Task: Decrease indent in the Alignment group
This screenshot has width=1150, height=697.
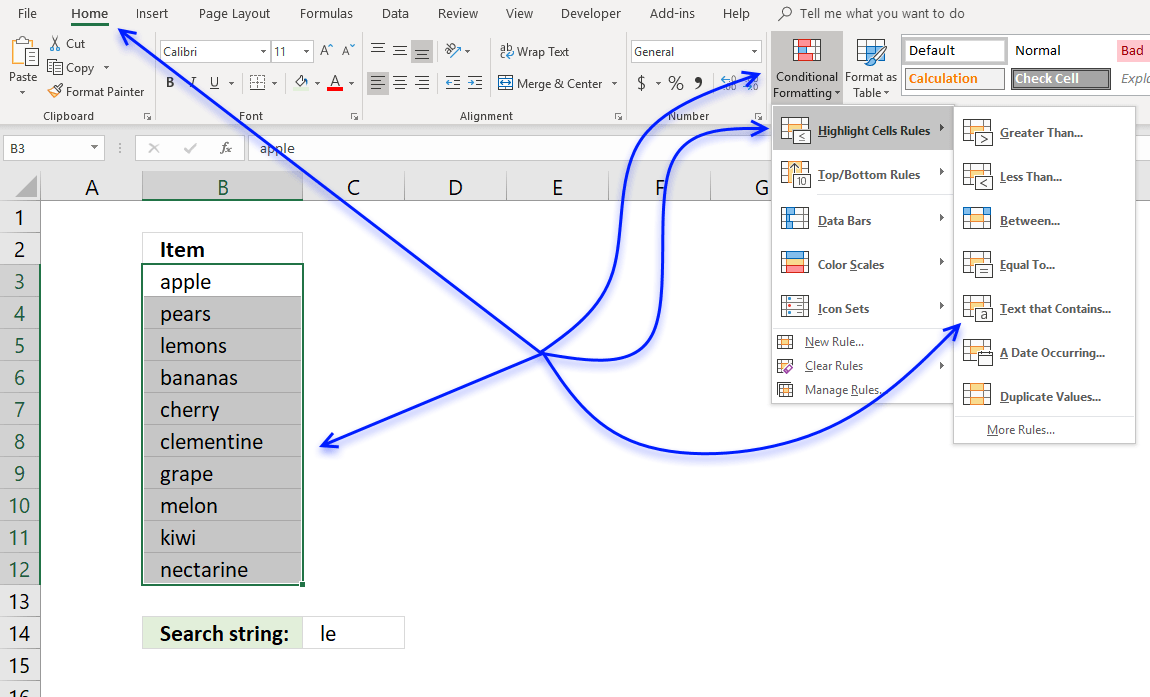Action: [453, 83]
